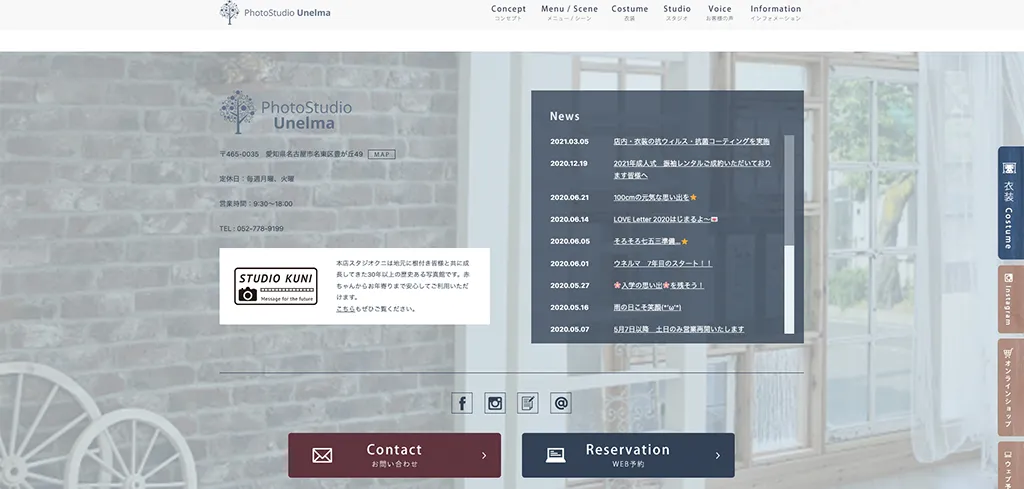Open the Instagram side tab
The height and width of the screenshot is (489, 1024).
tap(1010, 299)
